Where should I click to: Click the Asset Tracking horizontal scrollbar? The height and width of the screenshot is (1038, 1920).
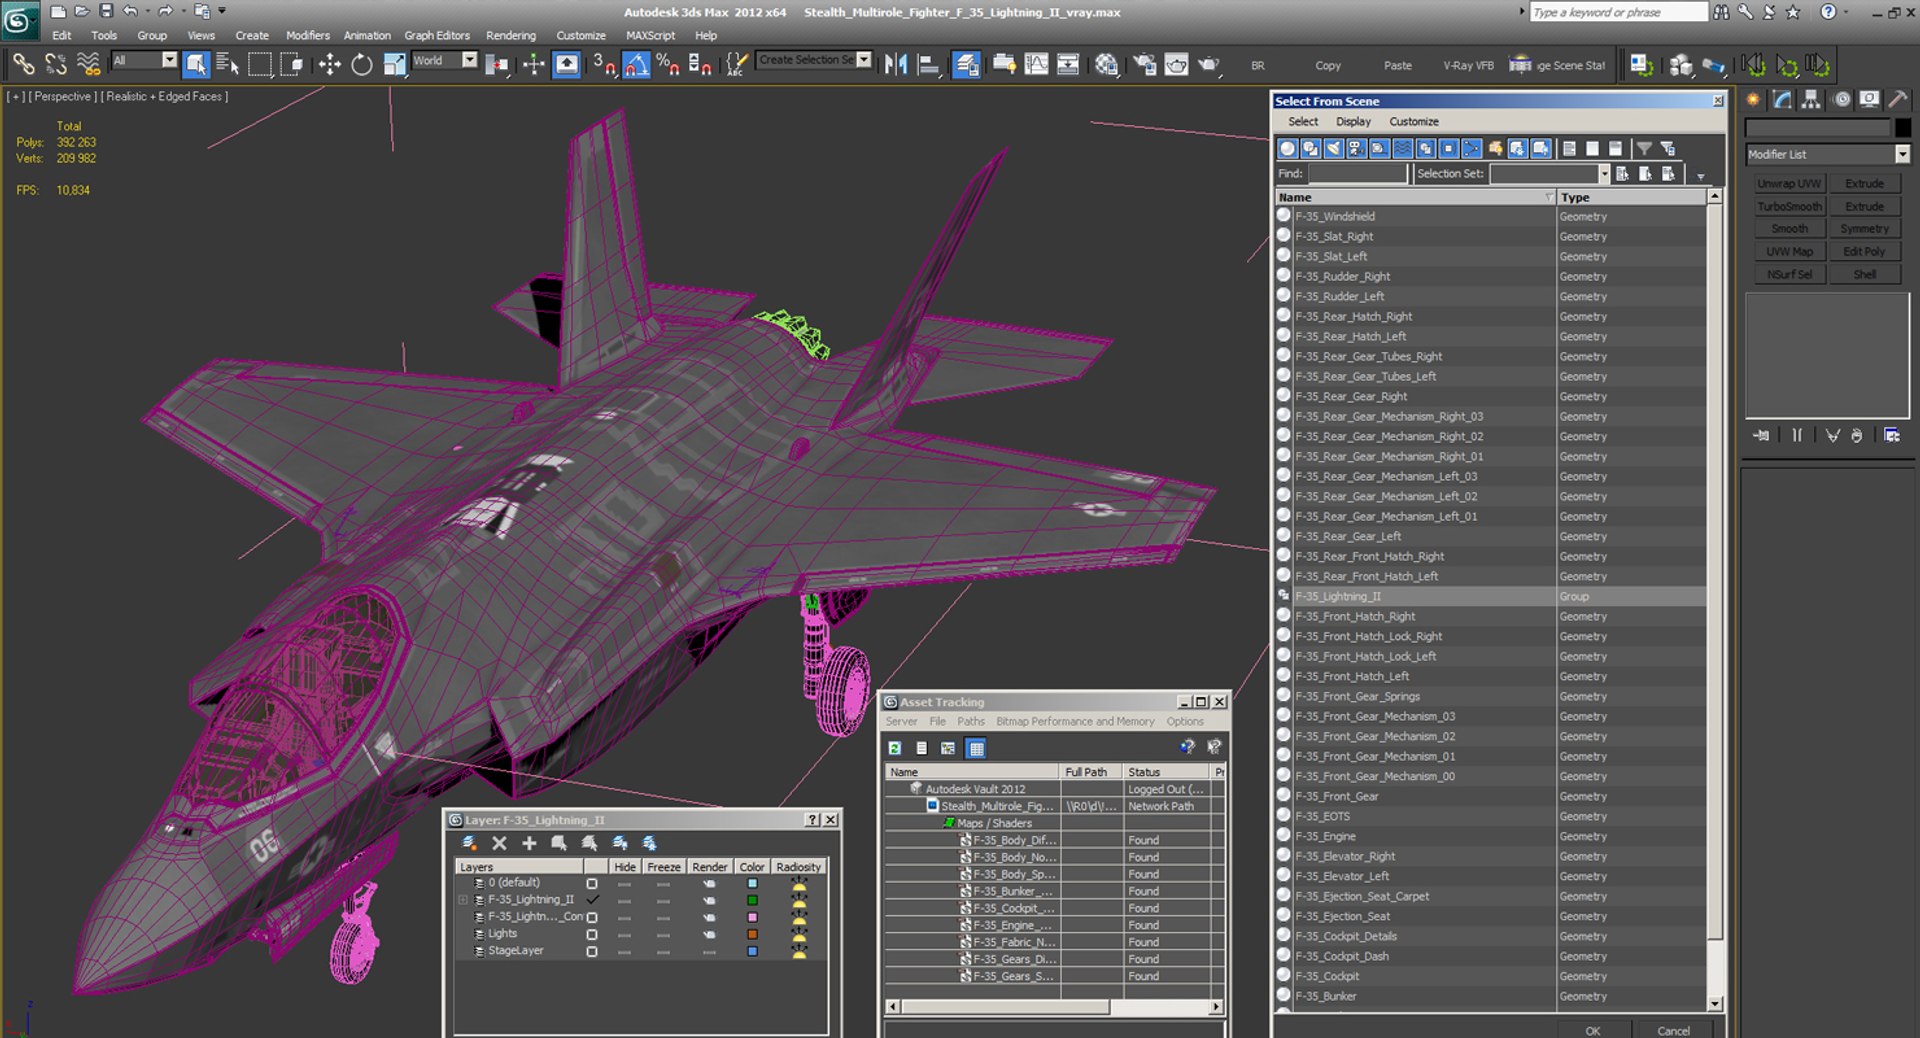pos(1055,1007)
